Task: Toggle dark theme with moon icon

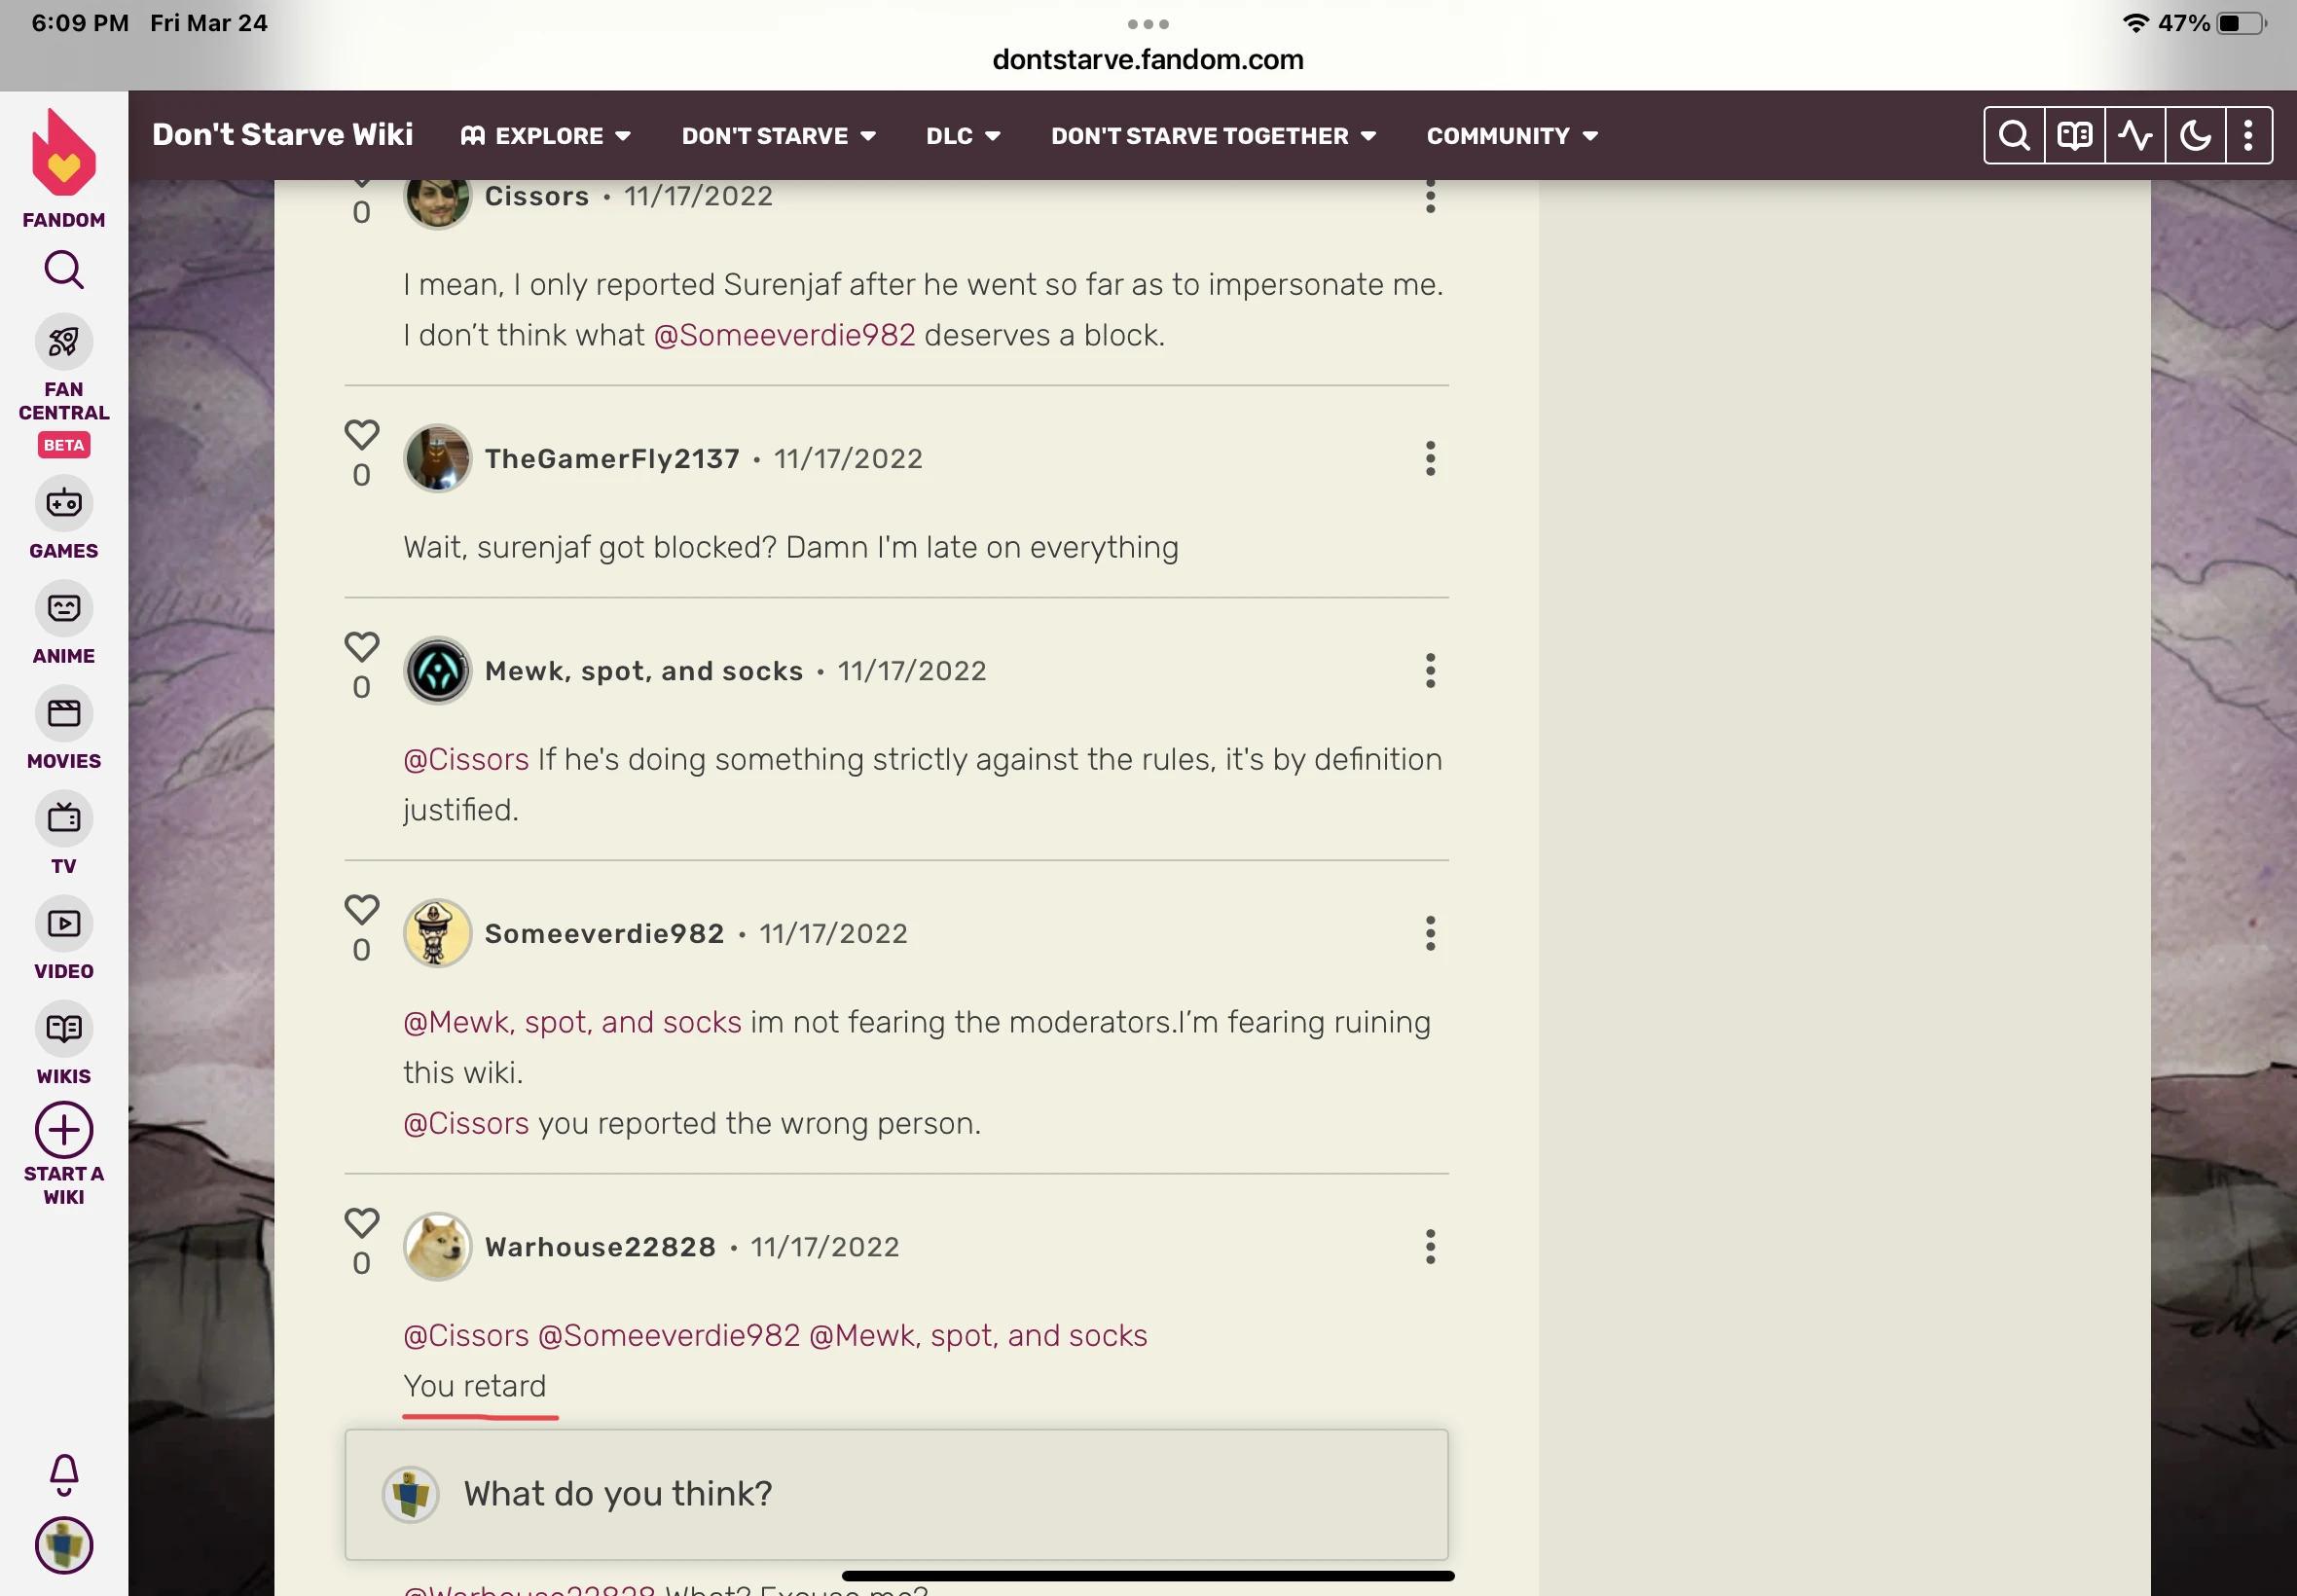Action: point(2194,135)
